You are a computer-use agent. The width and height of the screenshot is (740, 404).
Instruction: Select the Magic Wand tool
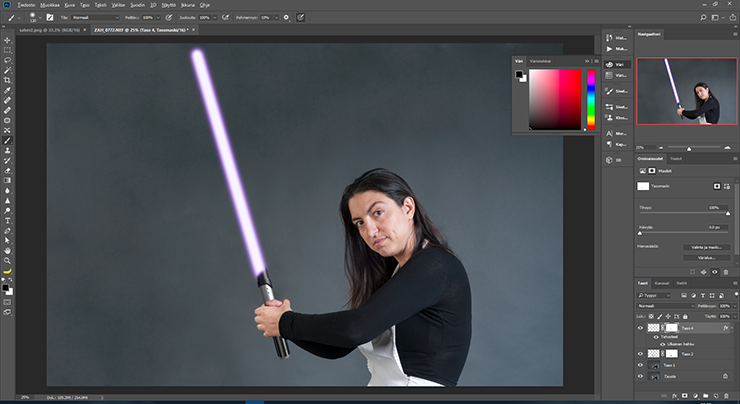pos(7,70)
